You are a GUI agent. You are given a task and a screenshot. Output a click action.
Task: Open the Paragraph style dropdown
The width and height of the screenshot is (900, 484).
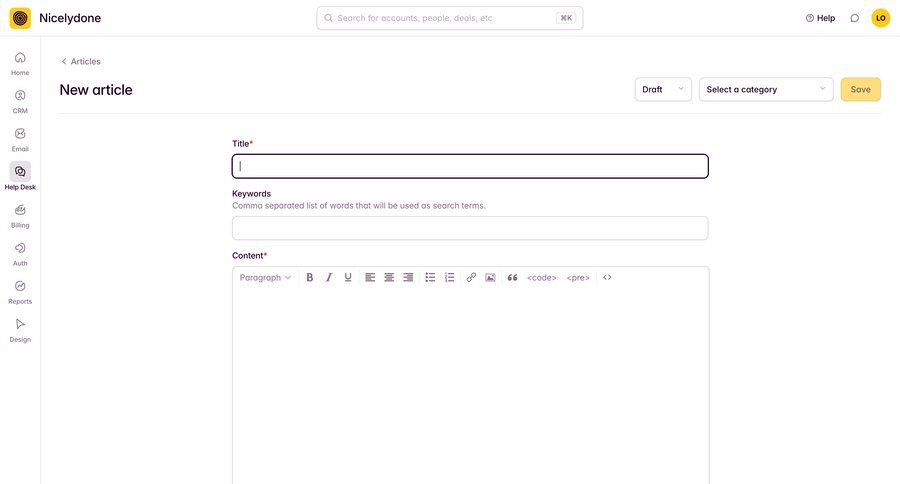coord(265,277)
